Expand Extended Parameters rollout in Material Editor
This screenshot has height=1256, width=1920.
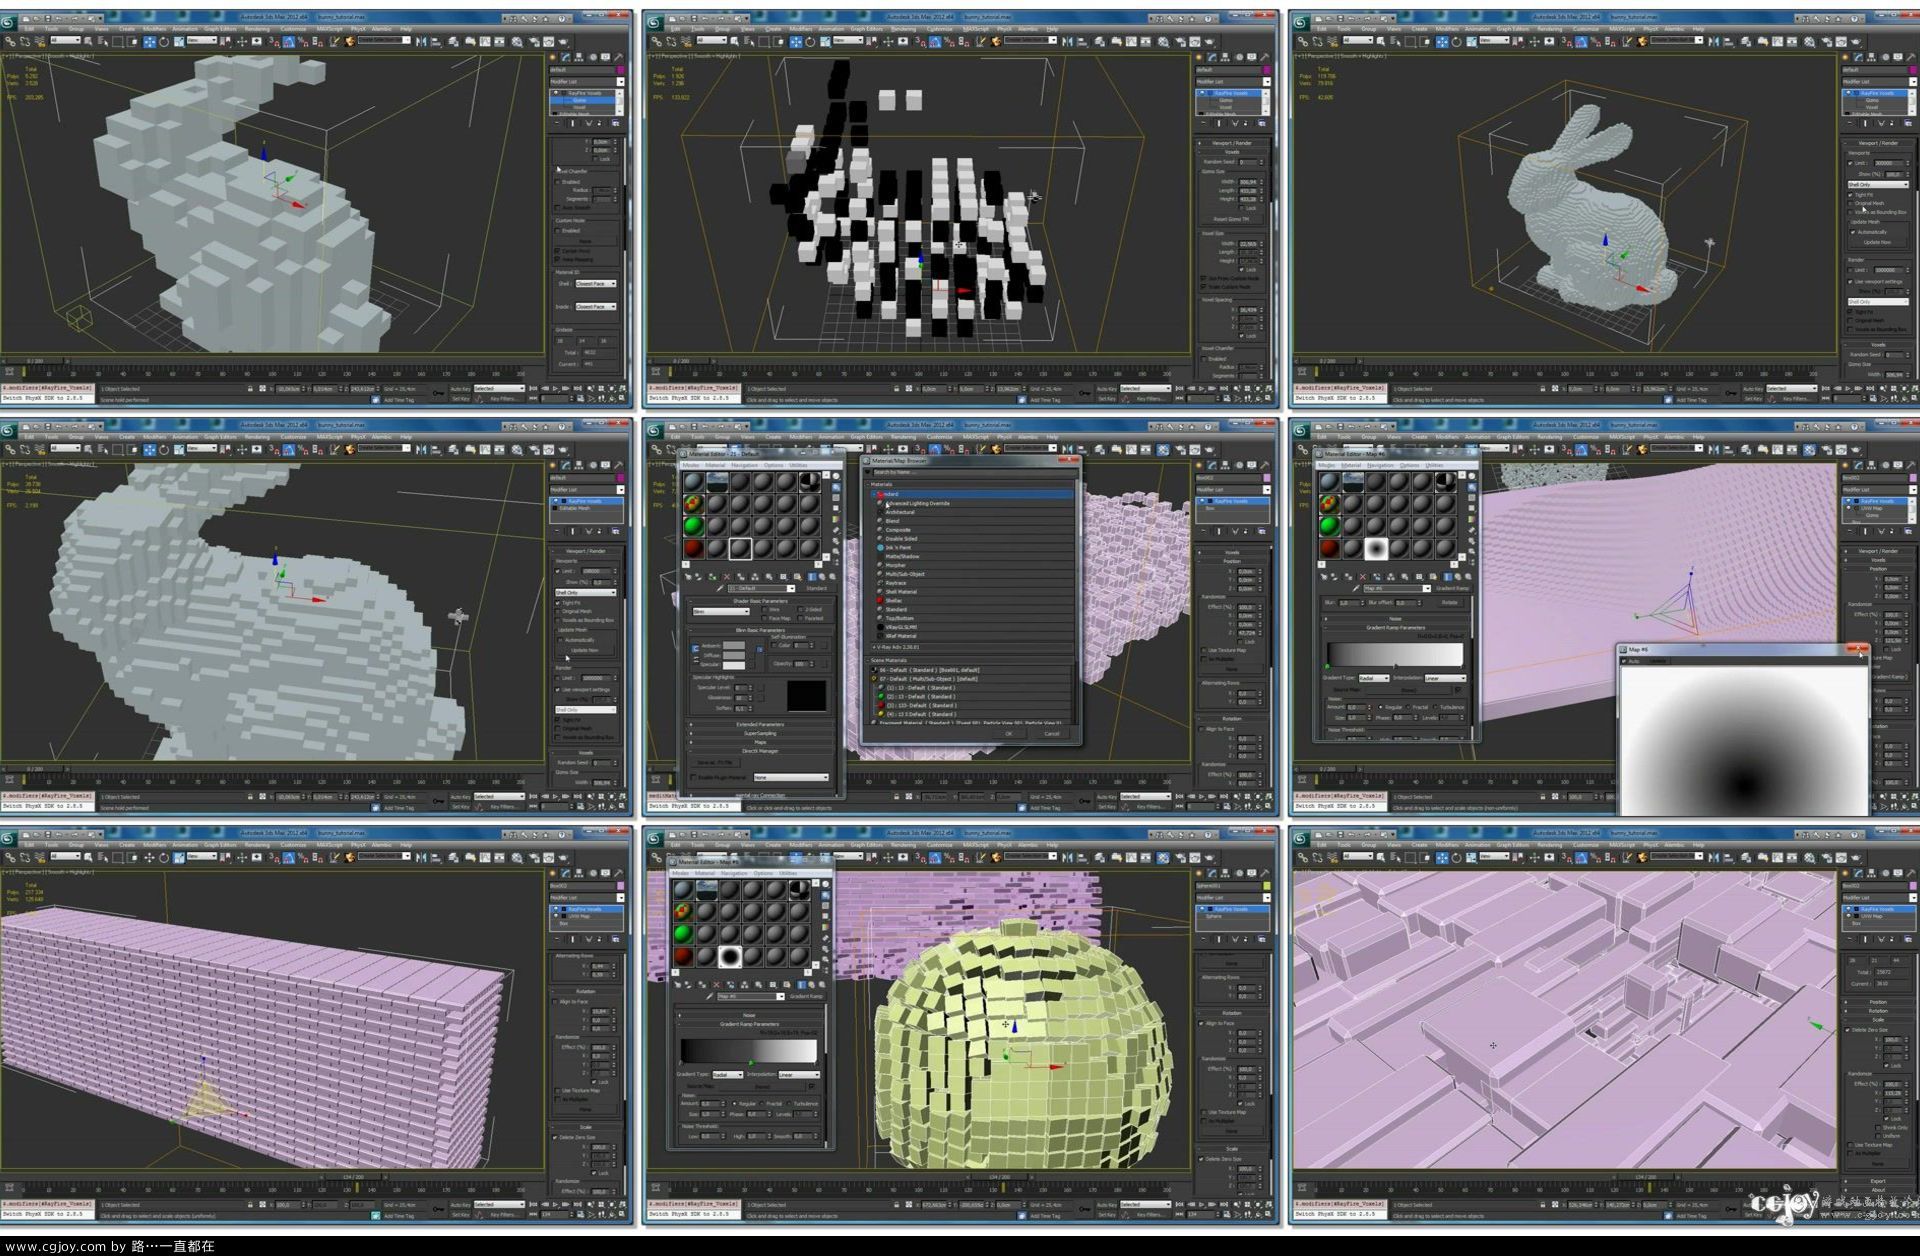[760, 724]
